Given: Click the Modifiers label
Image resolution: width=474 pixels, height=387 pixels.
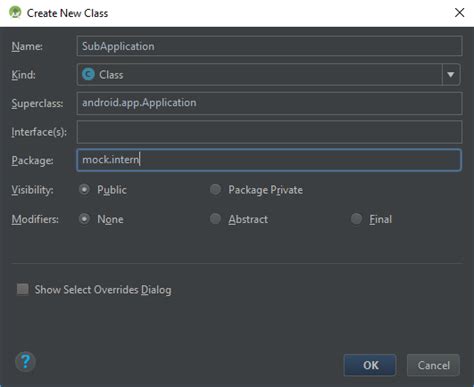Looking at the screenshot, I should 35,219.
